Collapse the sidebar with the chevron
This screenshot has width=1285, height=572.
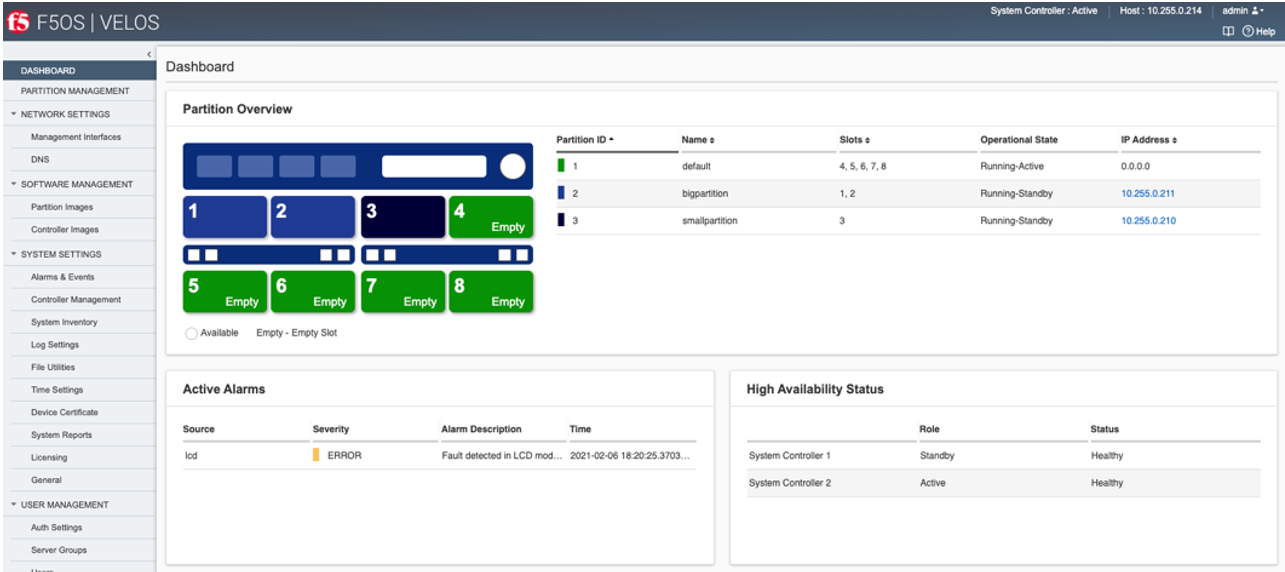click(x=149, y=53)
